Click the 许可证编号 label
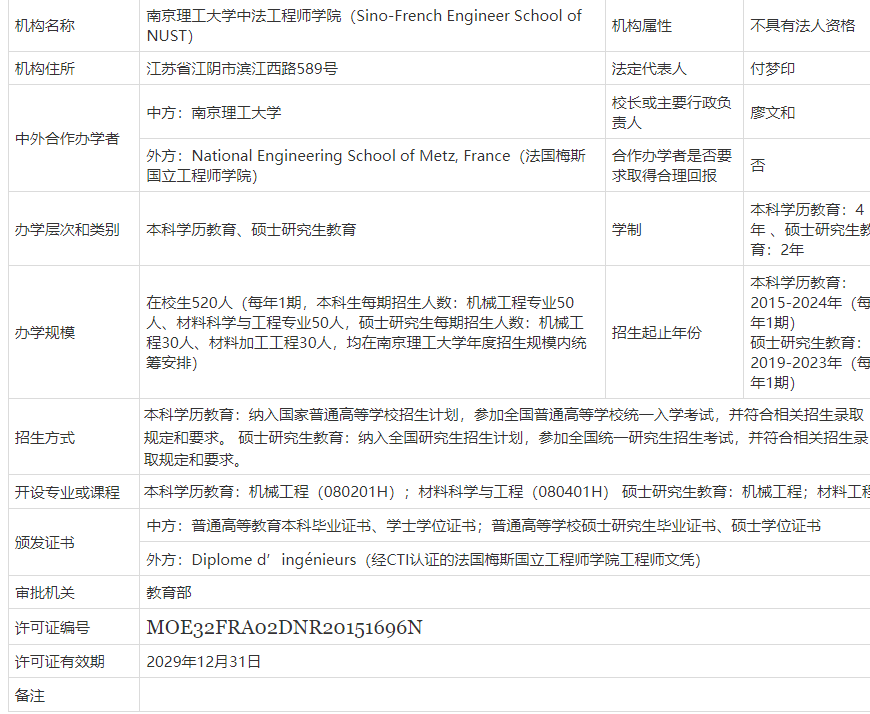The image size is (870, 714). (x=52, y=628)
